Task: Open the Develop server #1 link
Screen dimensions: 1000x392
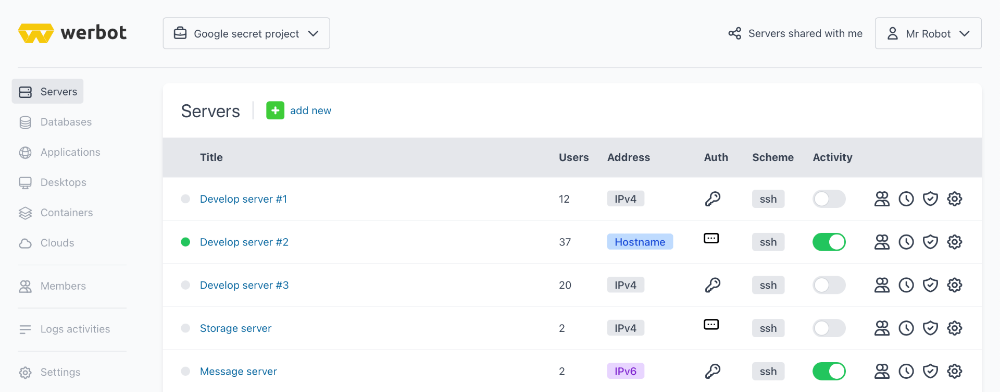Action: [244, 199]
